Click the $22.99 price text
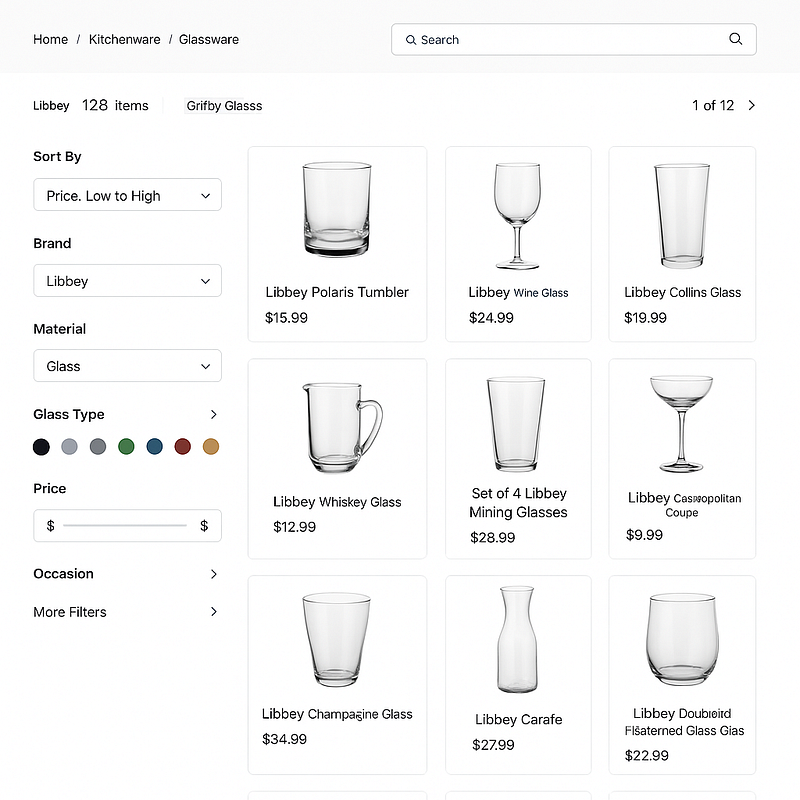Viewport: 800px width, 800px height. point(646,756)
